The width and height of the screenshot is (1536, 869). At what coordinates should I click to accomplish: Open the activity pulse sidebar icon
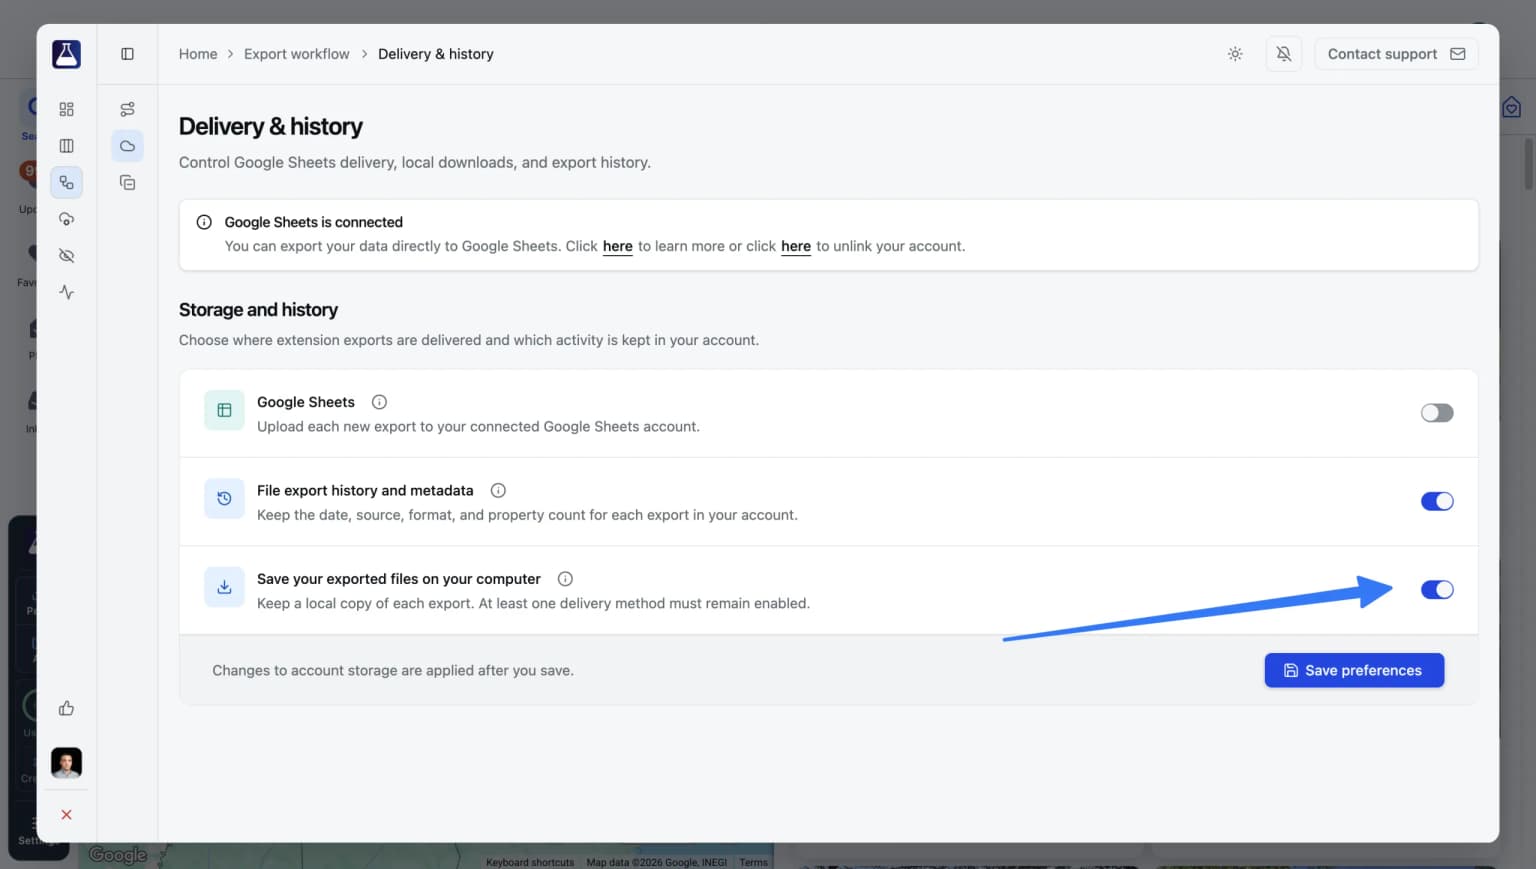(x=66, y=292)
